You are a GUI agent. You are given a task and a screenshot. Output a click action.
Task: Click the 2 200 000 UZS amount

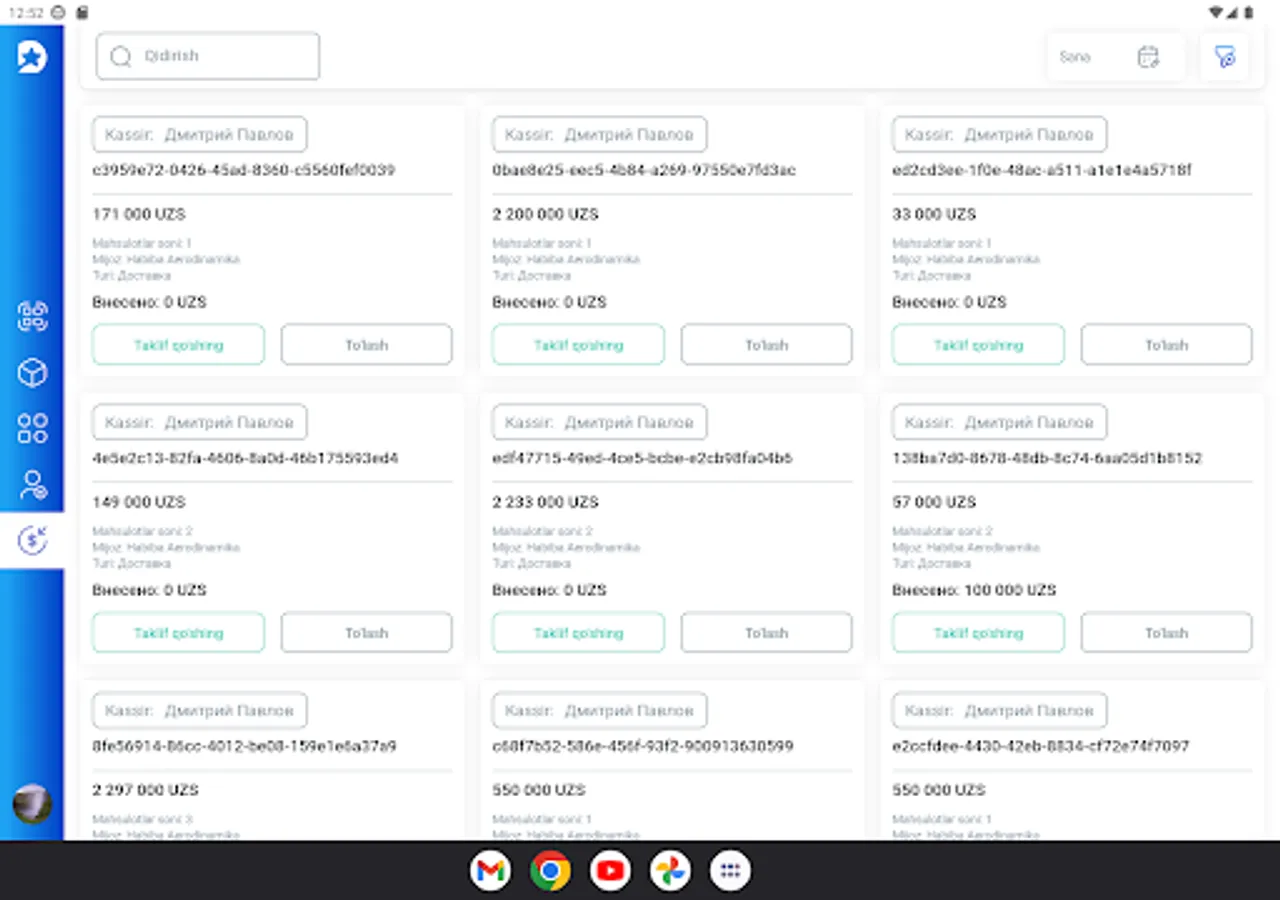coord(546,214)
